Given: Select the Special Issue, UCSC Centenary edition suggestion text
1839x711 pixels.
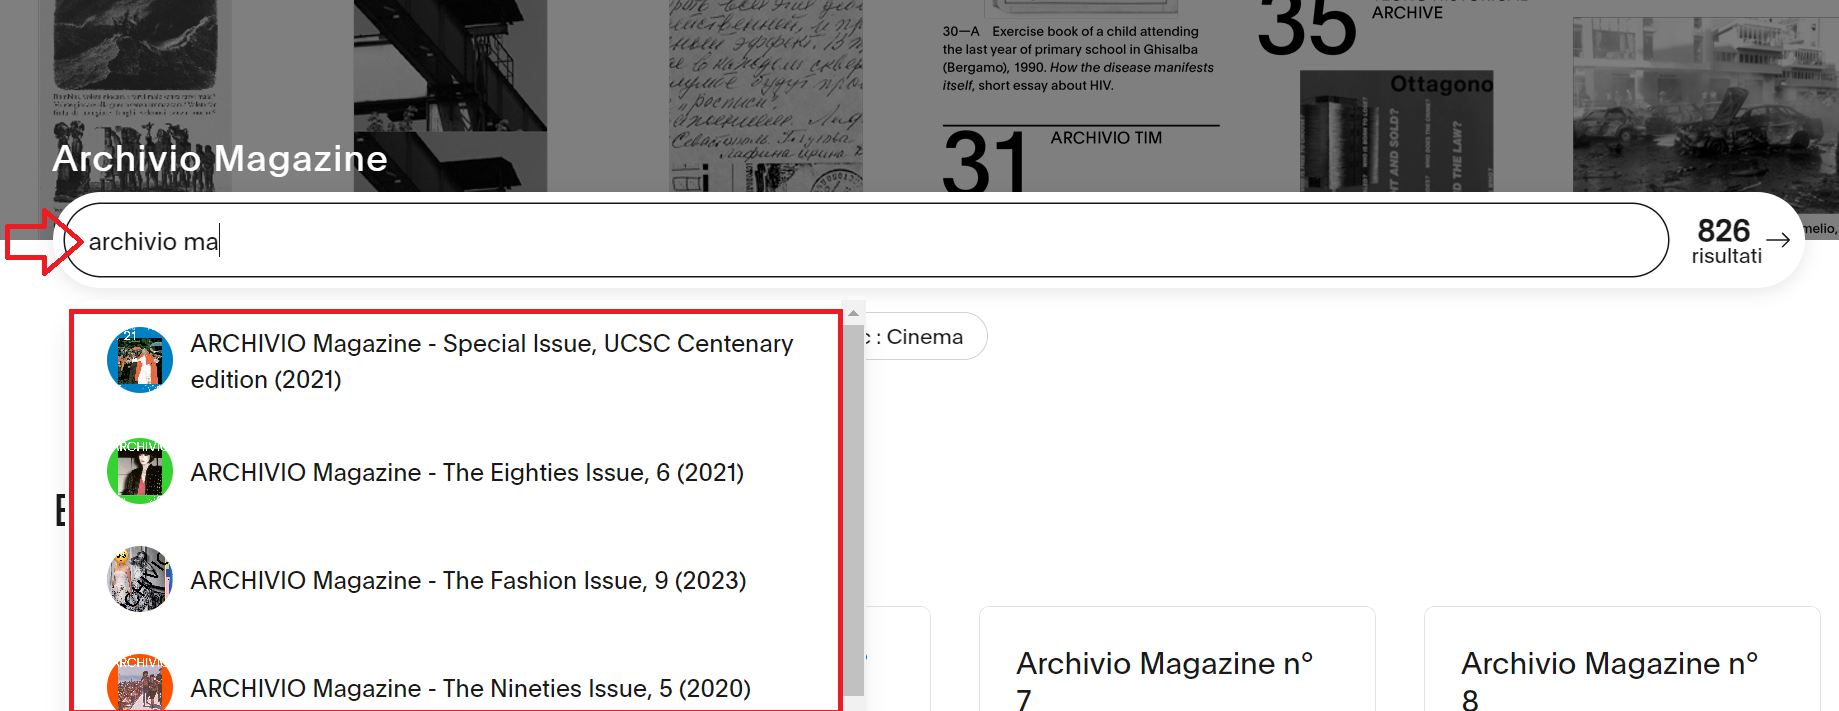Looking at the screenshot, I should click(x=491, y=361).
